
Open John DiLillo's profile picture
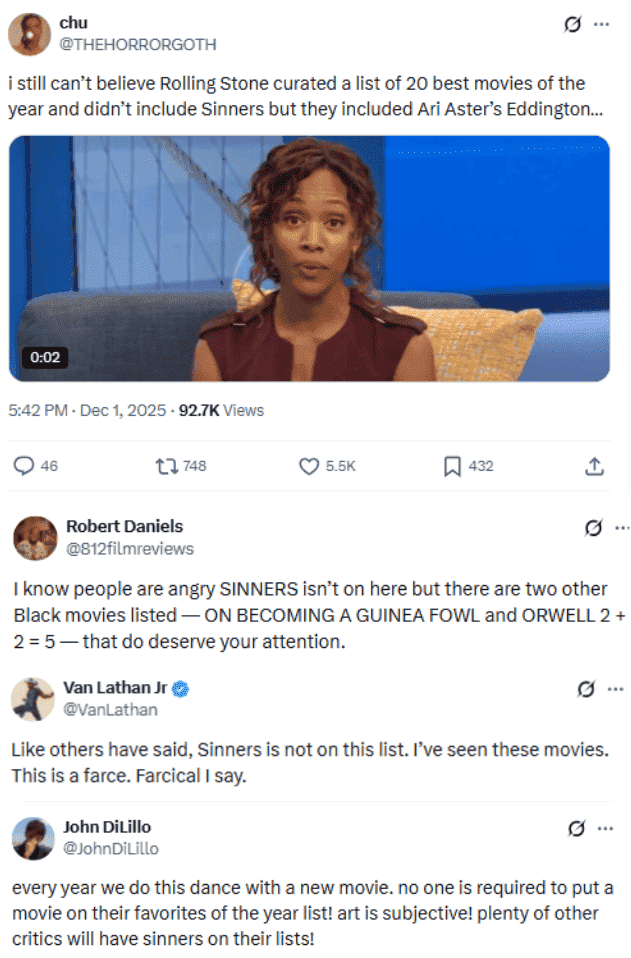coord(33,838)
